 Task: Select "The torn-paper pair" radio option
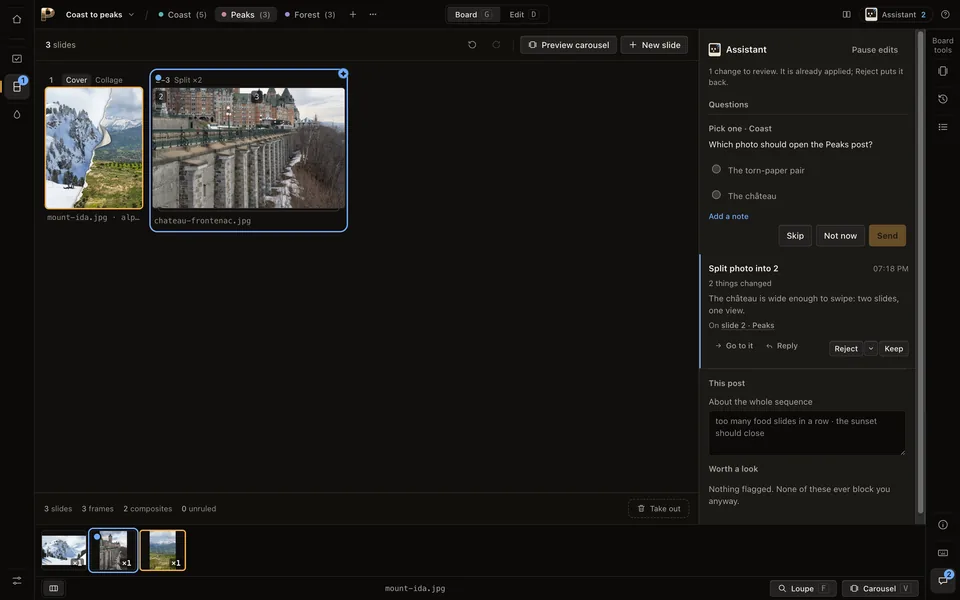[x=716, y=170]
